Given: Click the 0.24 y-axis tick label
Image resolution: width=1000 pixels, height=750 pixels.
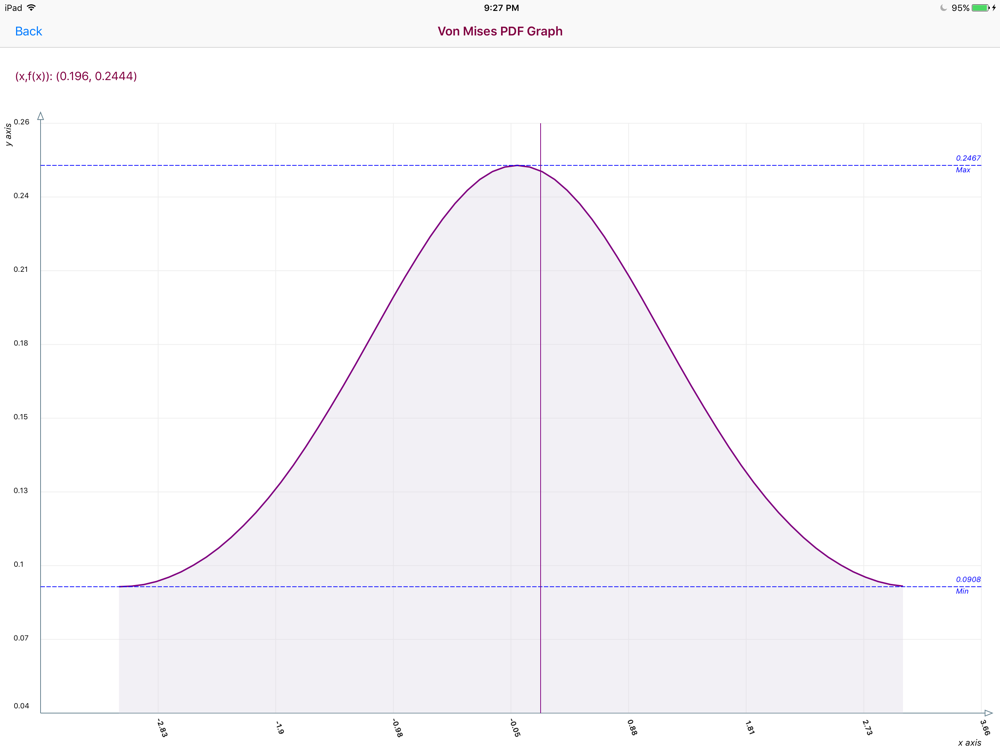Looking at the screenshot, I should coord(21,196).
